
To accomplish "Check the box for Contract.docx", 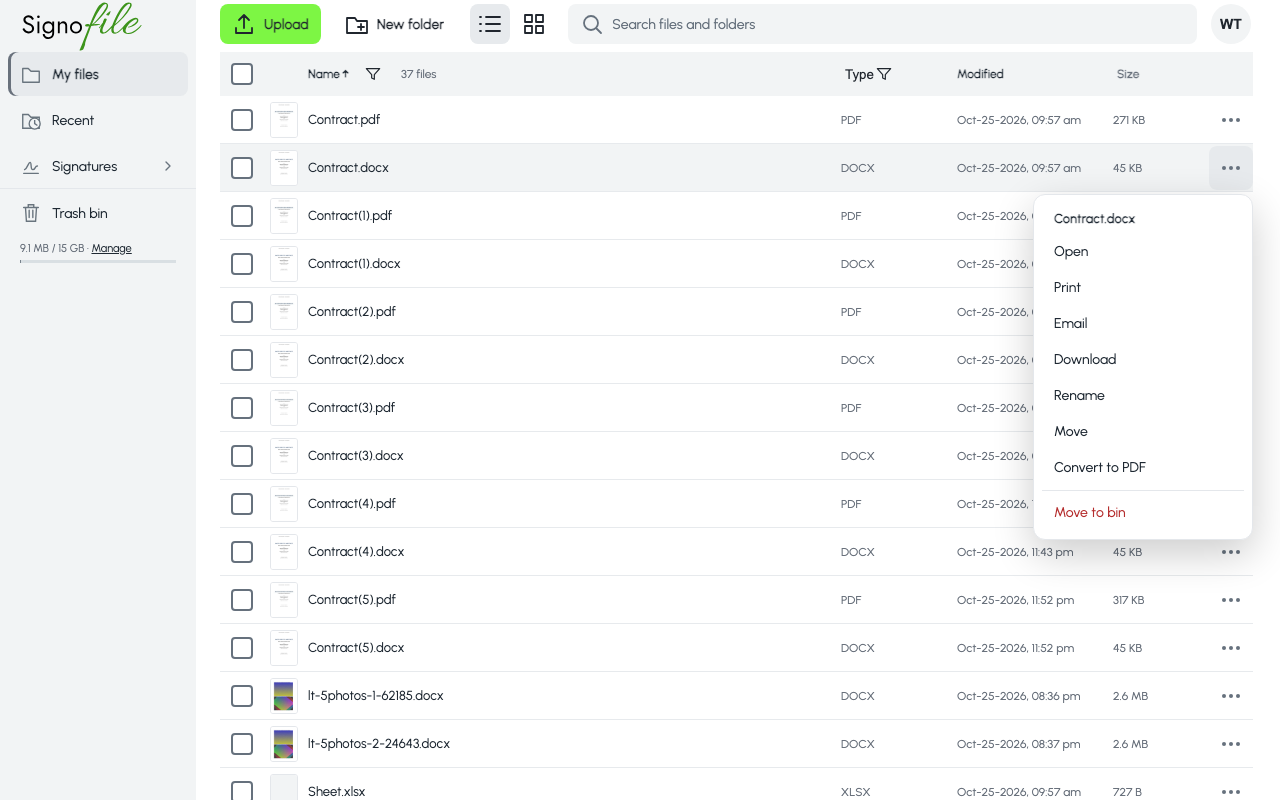I will point(242,168).
